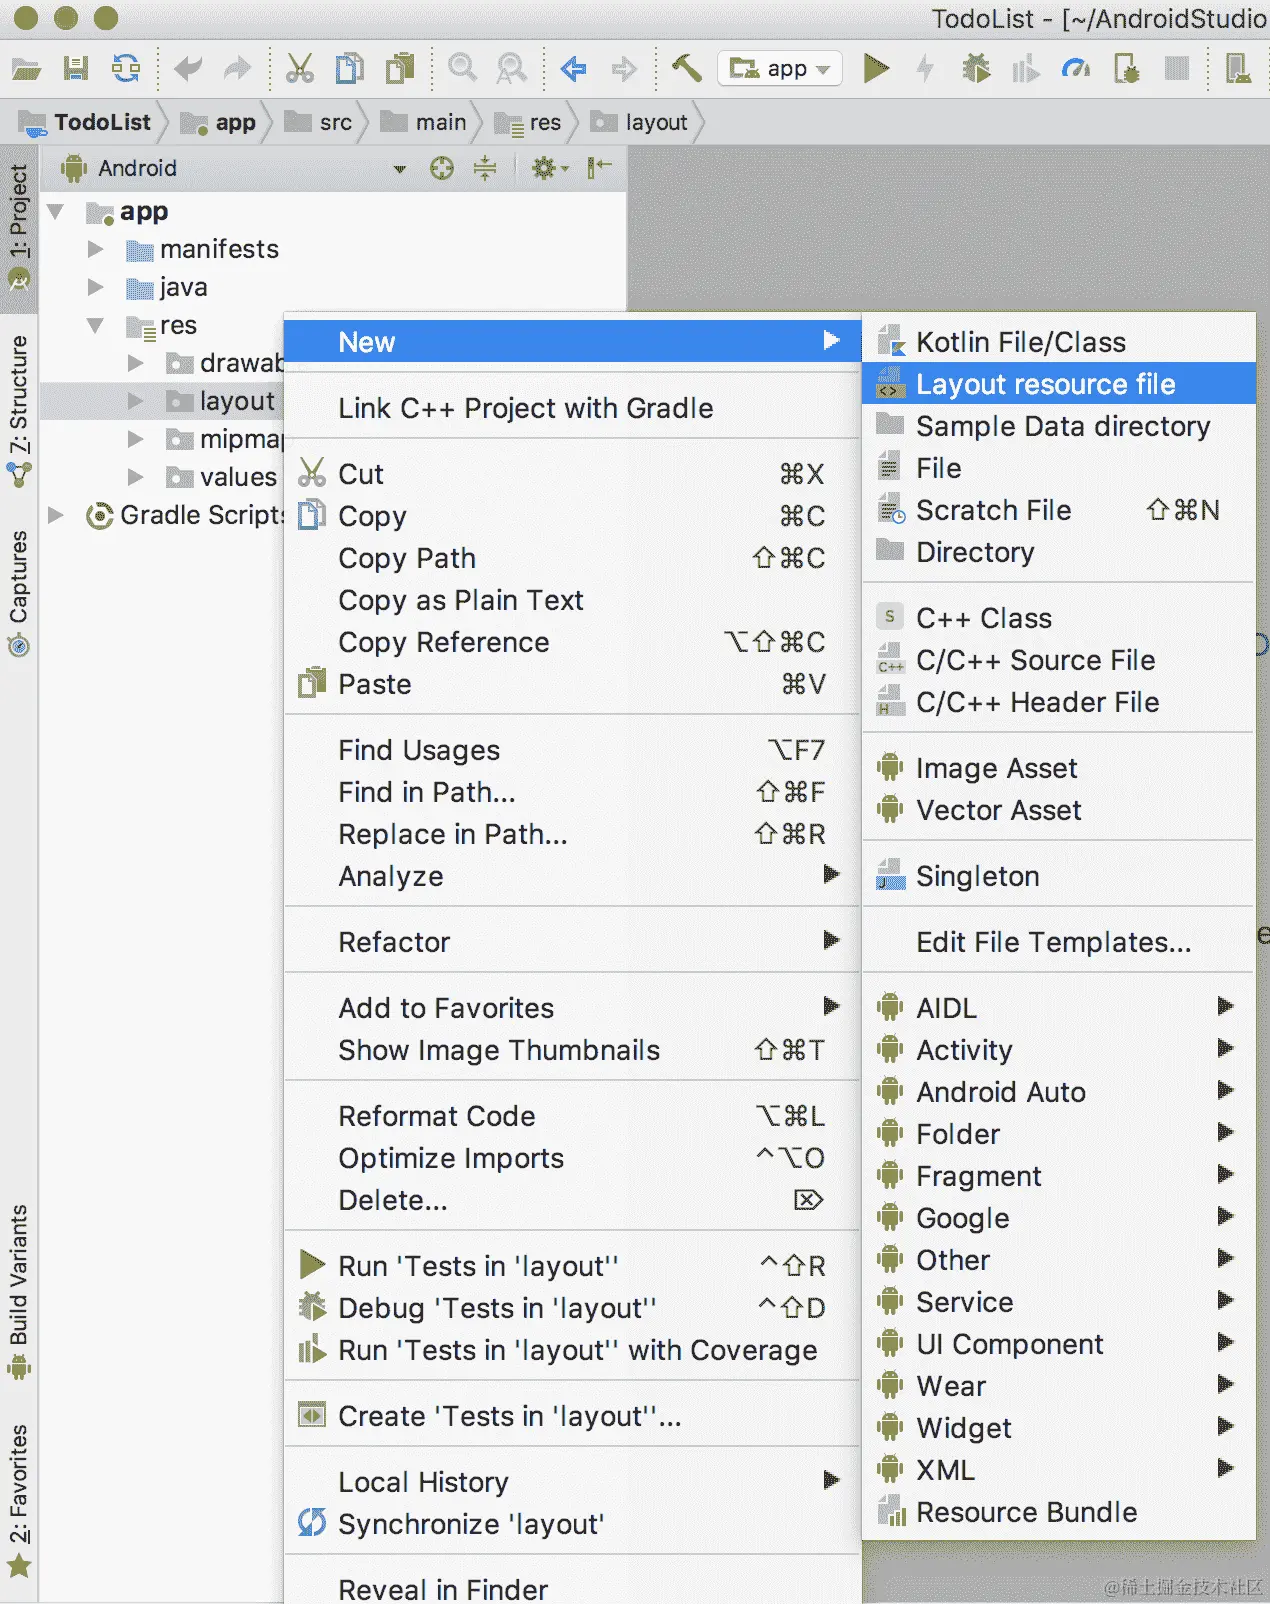Open the 7: Structure side tab
The image size is (1270, 1604).
18,410
